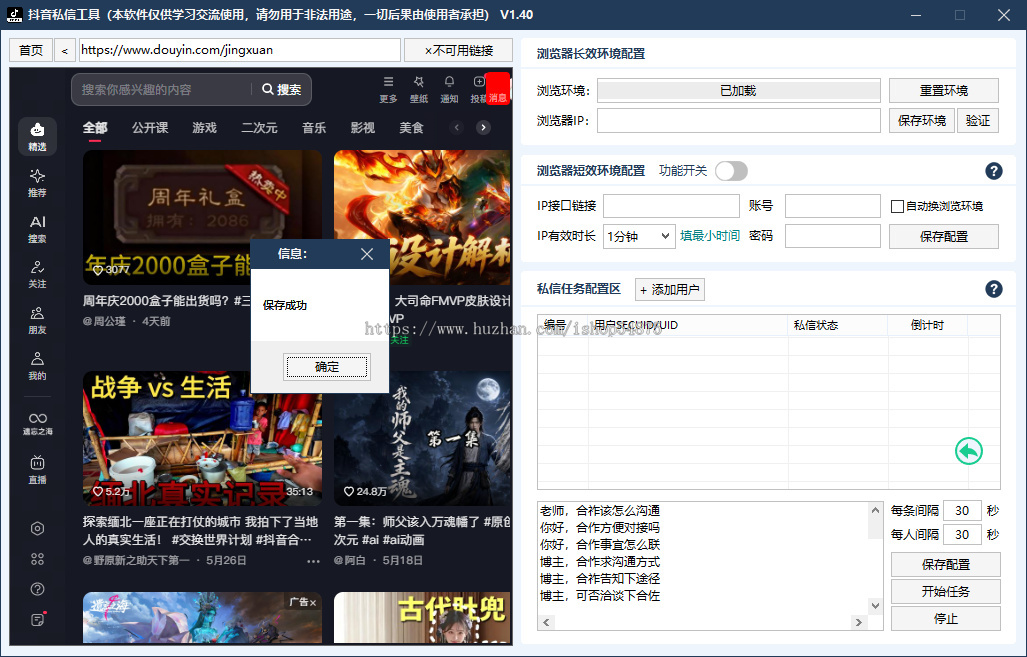This screenshot has width=1027, height=657.
Task: Open the 壁纸 wallpaper icon
Action: (419, 89)
